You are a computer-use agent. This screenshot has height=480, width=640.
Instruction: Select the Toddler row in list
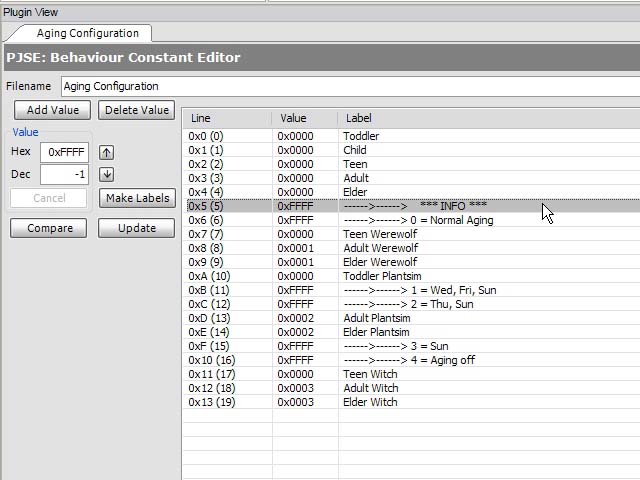pos(361,136)
